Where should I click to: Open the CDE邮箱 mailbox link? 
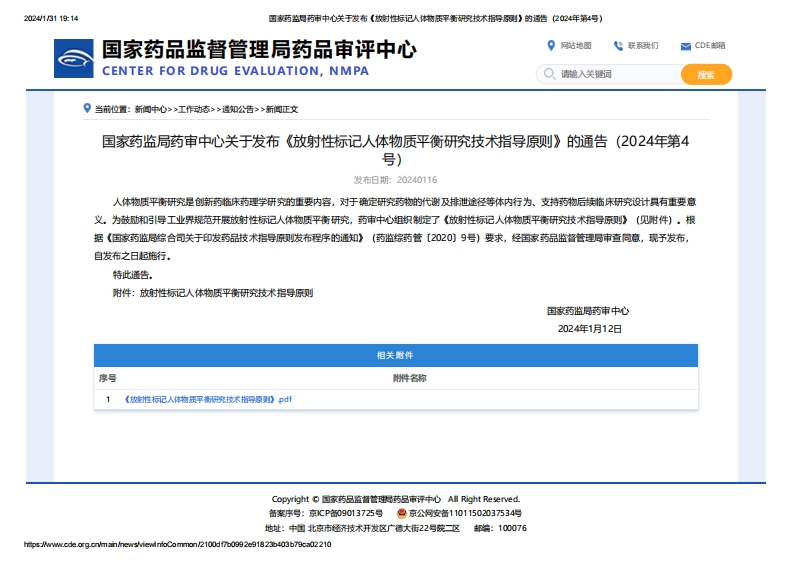point(710,46)
